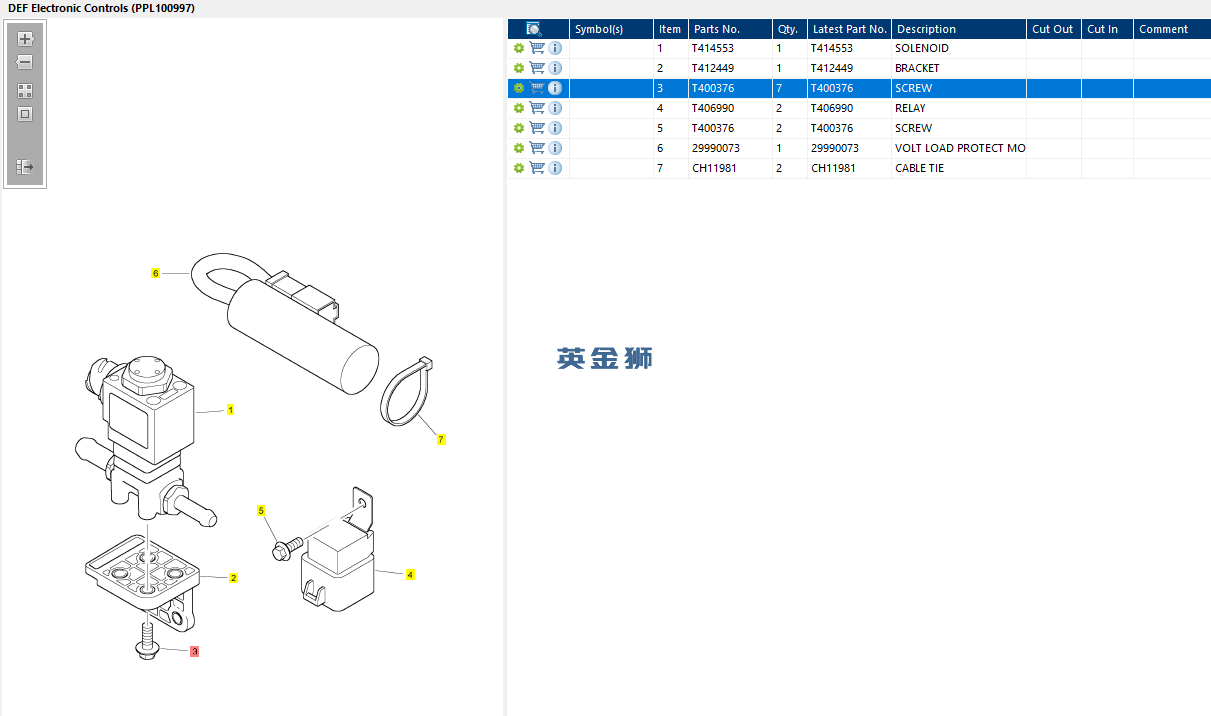Screen dimensions: 1211x716
Task: Zoom in on the parts diagram
Action: (26, 39)
